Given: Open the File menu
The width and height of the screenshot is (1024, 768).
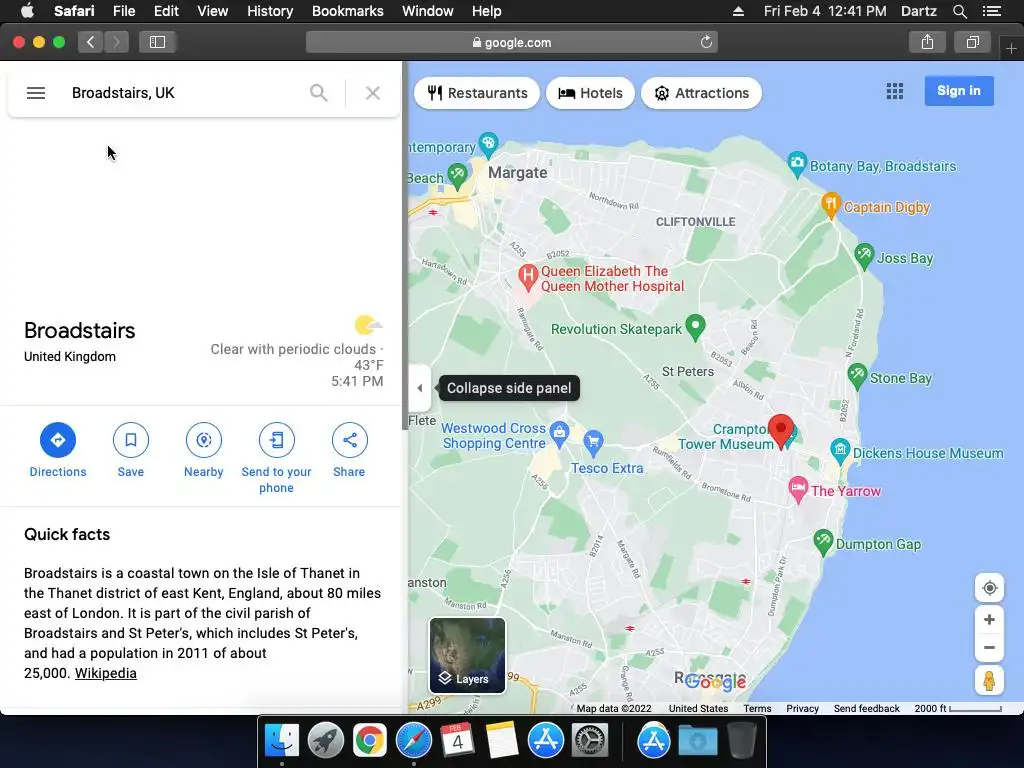Looking at the screenshot, I should pyautogui.click(x=123, y=11).
